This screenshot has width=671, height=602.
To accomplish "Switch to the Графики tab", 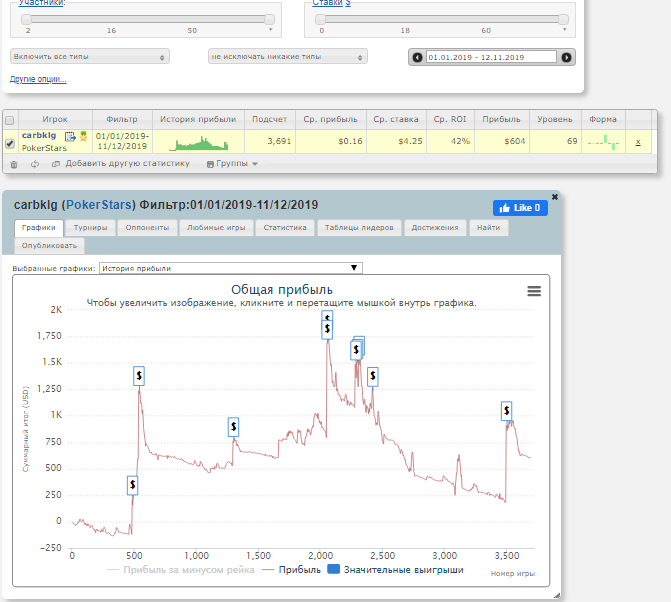I will tap(39, 228).
